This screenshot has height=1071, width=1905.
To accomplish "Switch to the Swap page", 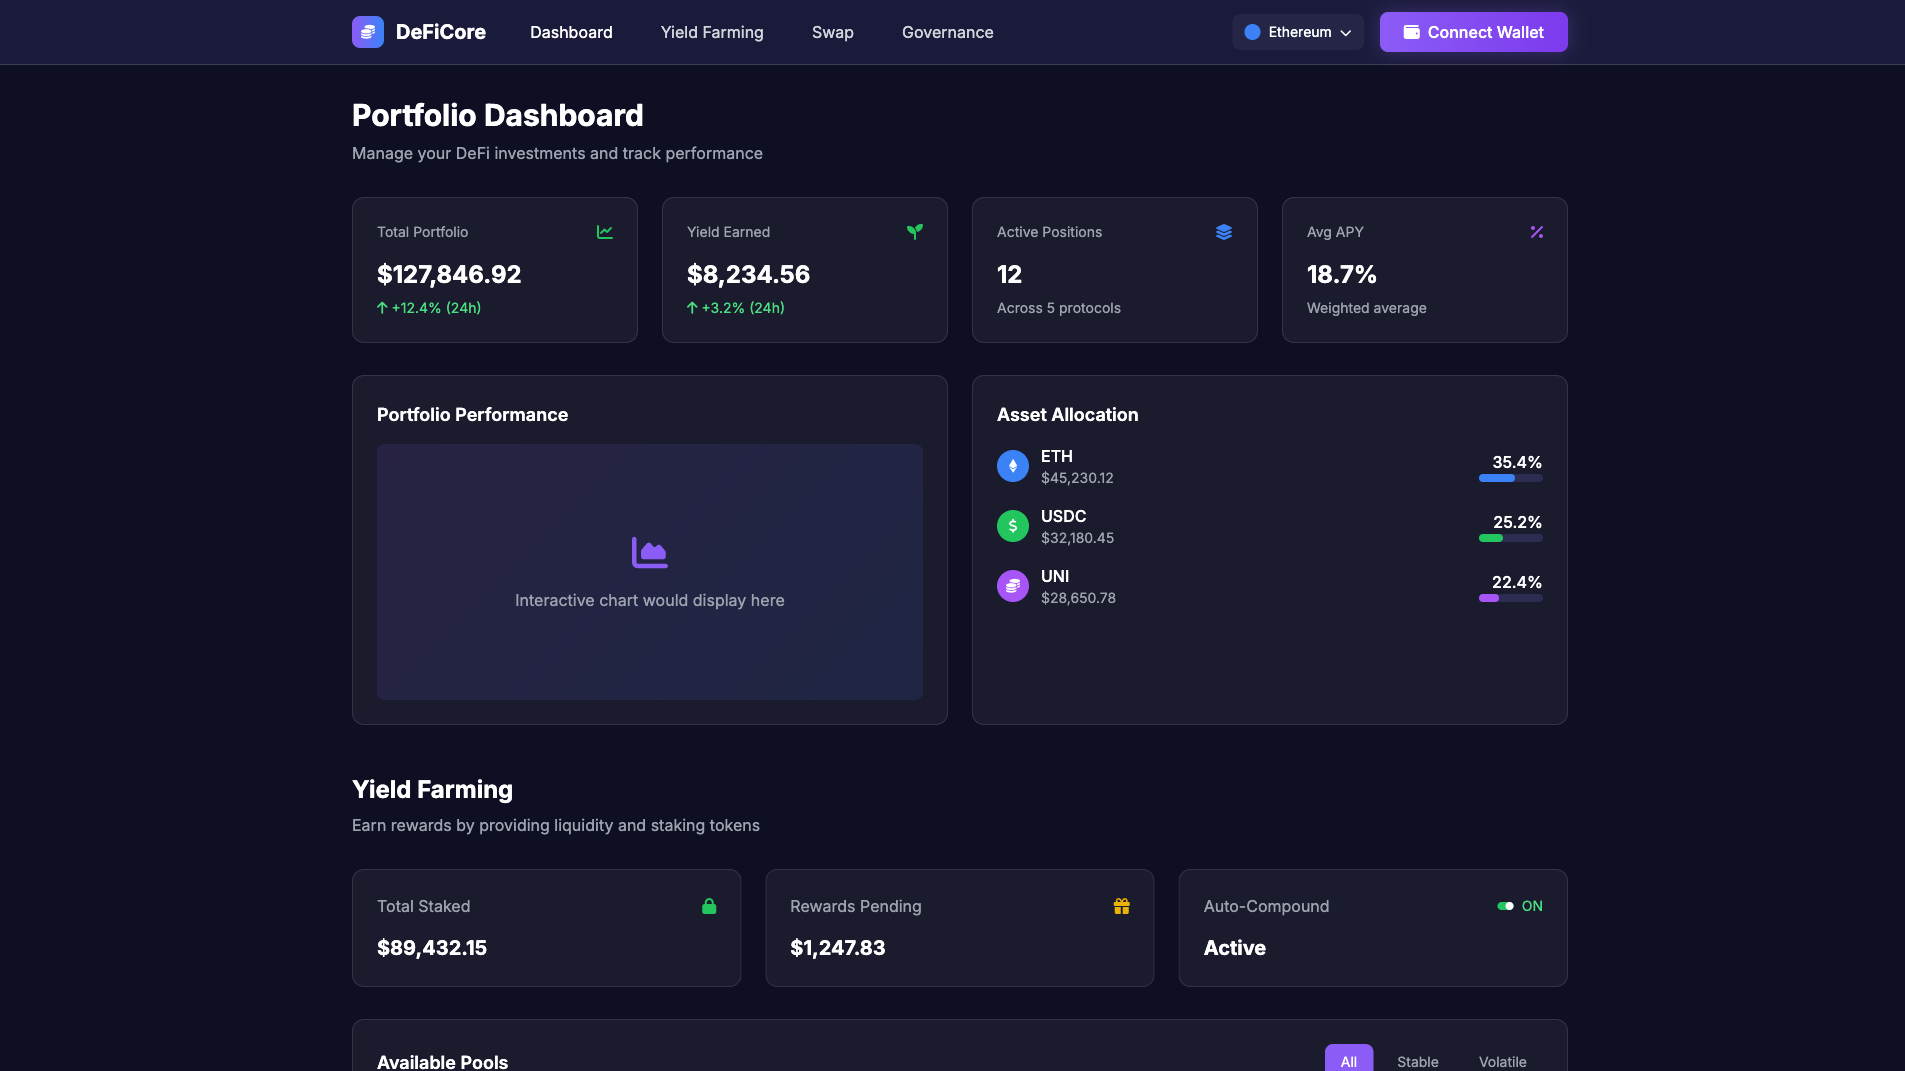I will (x=832, y=32).
